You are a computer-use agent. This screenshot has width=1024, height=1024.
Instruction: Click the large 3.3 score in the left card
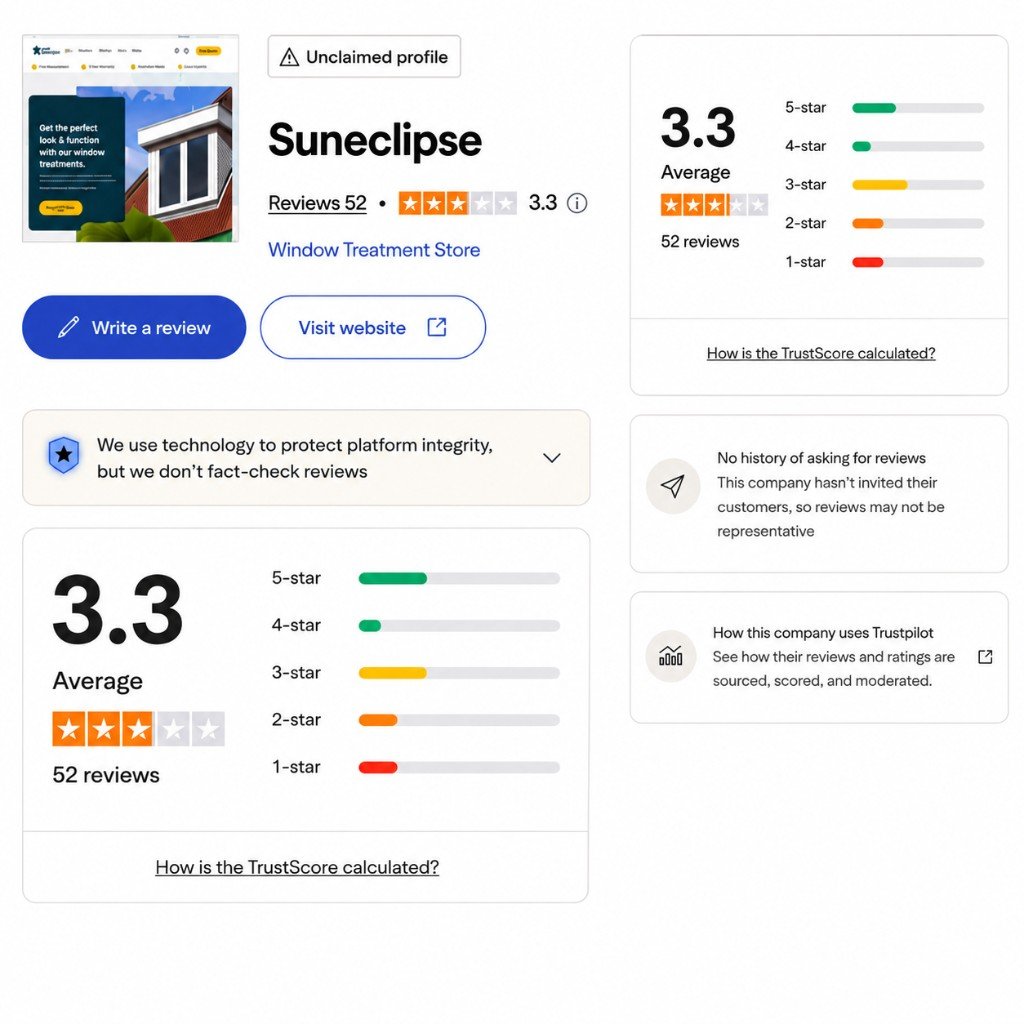[x=118, y=609]
